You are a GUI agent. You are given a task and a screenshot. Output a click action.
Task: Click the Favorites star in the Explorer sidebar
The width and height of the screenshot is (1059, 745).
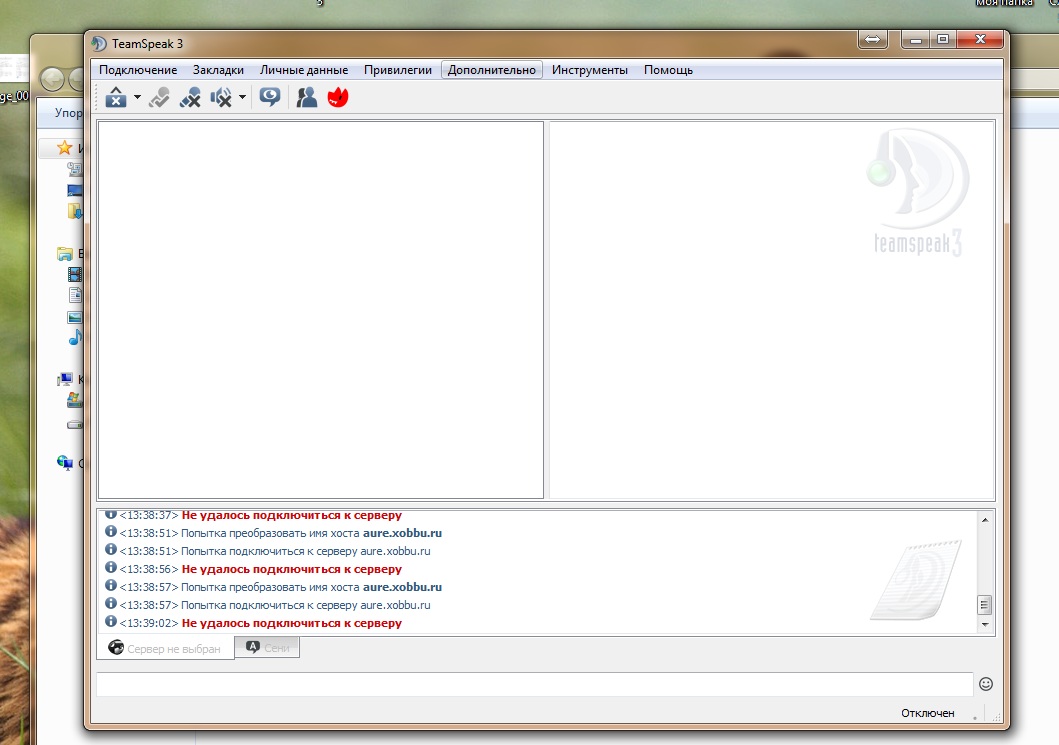64,147
